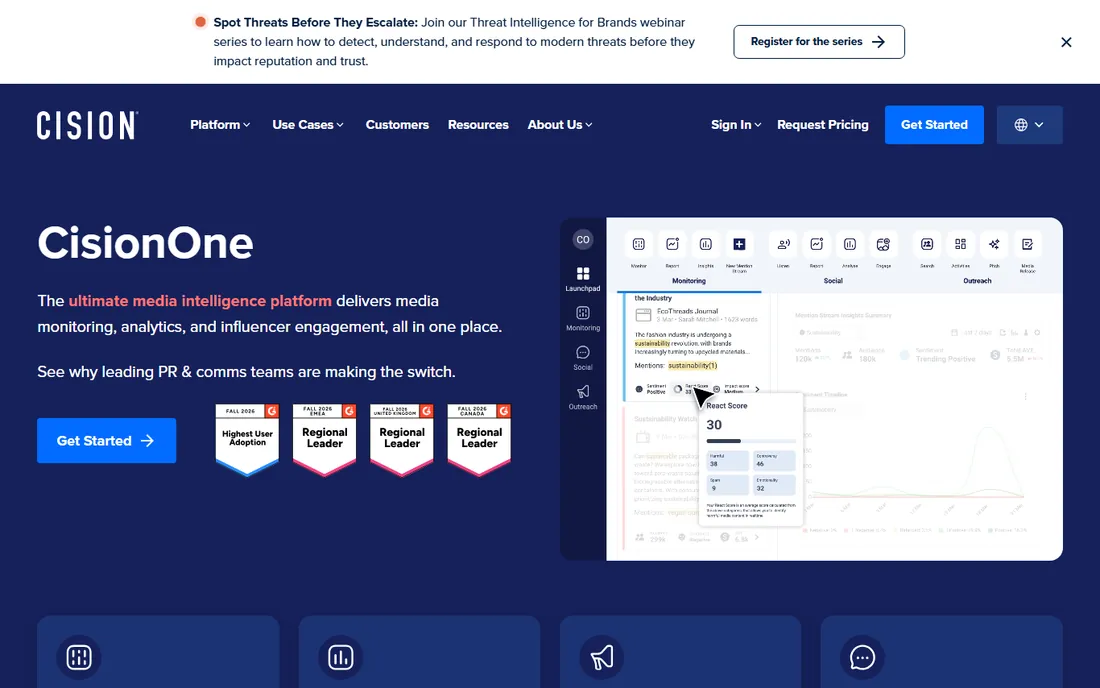Click the Listen icon in the Social group

point(784,245)
